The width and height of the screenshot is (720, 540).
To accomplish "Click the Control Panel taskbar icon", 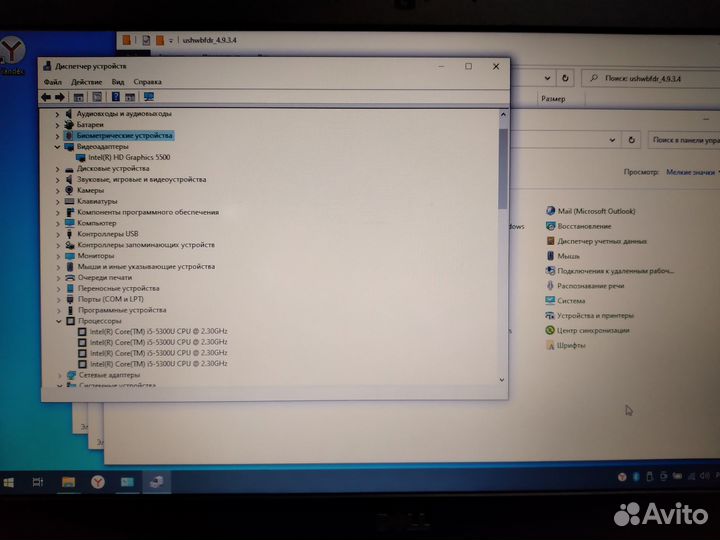I will pos(127,482).
